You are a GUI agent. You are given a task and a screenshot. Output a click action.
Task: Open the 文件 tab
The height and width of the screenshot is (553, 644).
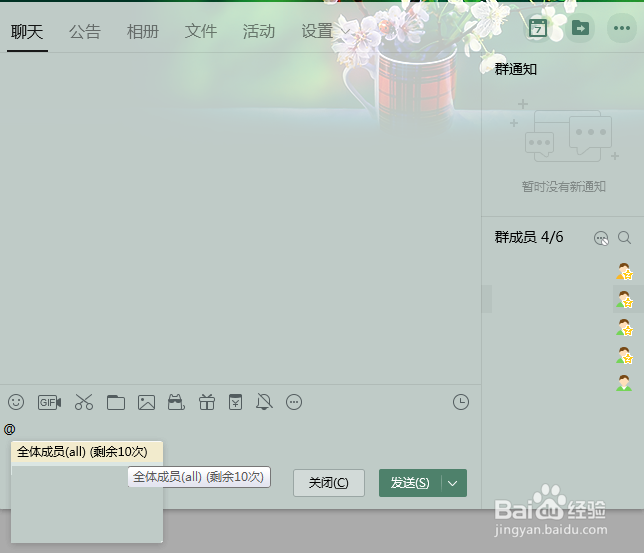[x=201, y=32]
